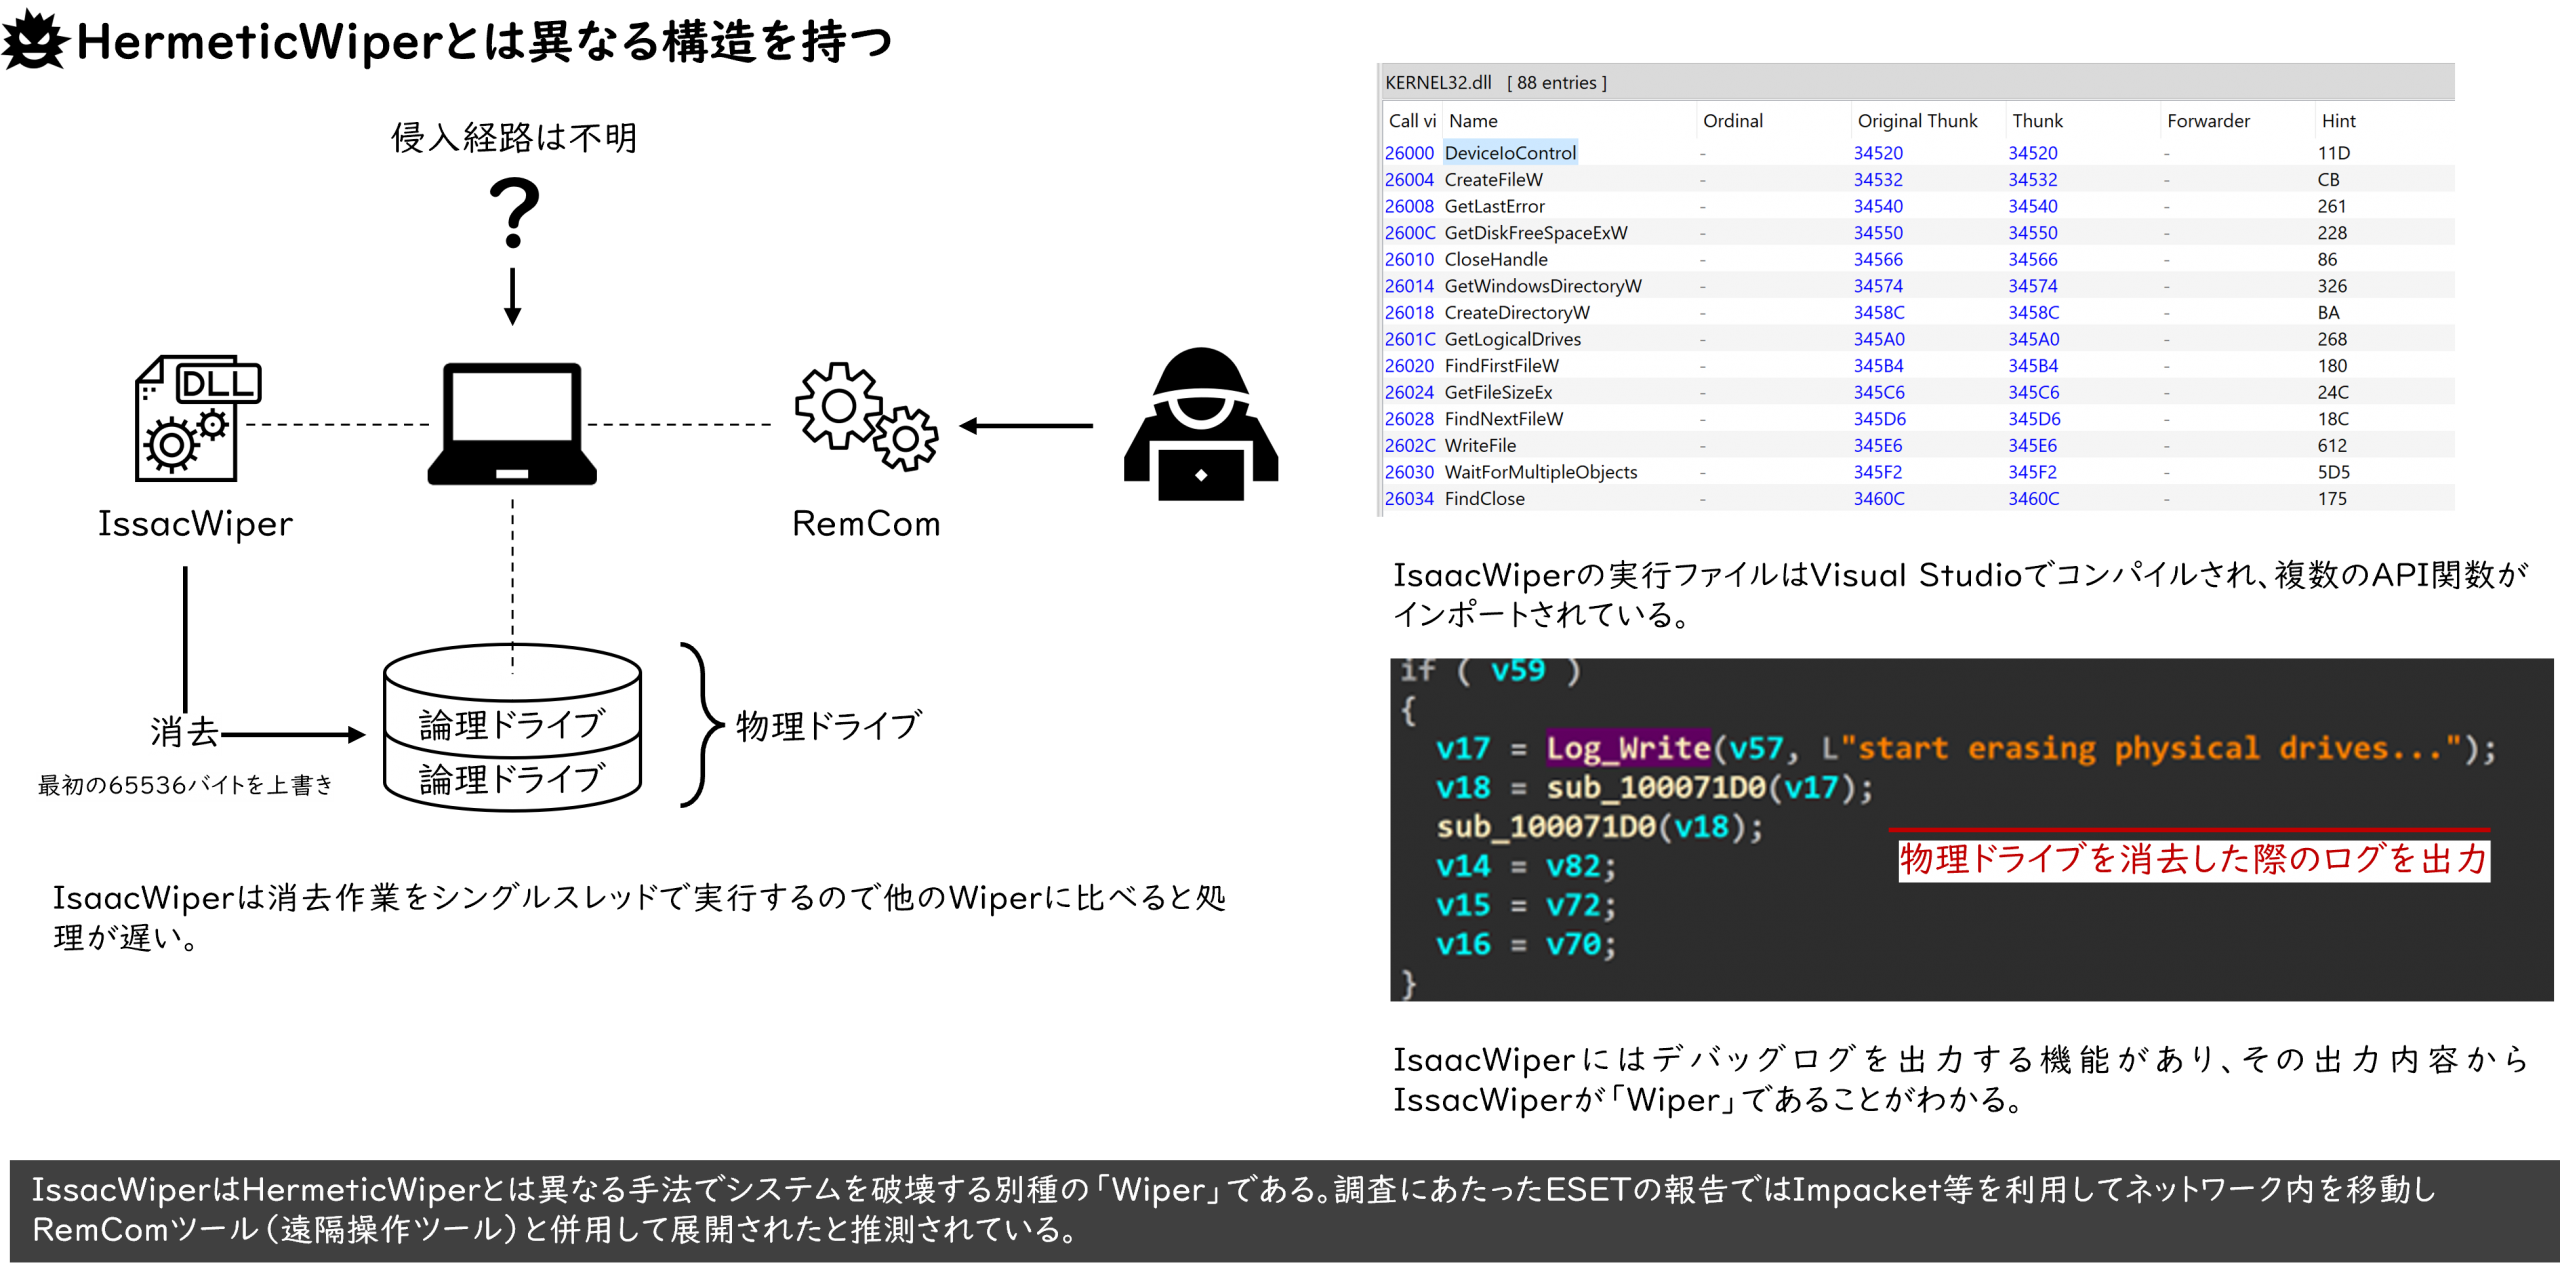This screenshot has width=2560, height=1271.
Task: Click the 消去 label box
Action: click(185, 733)
